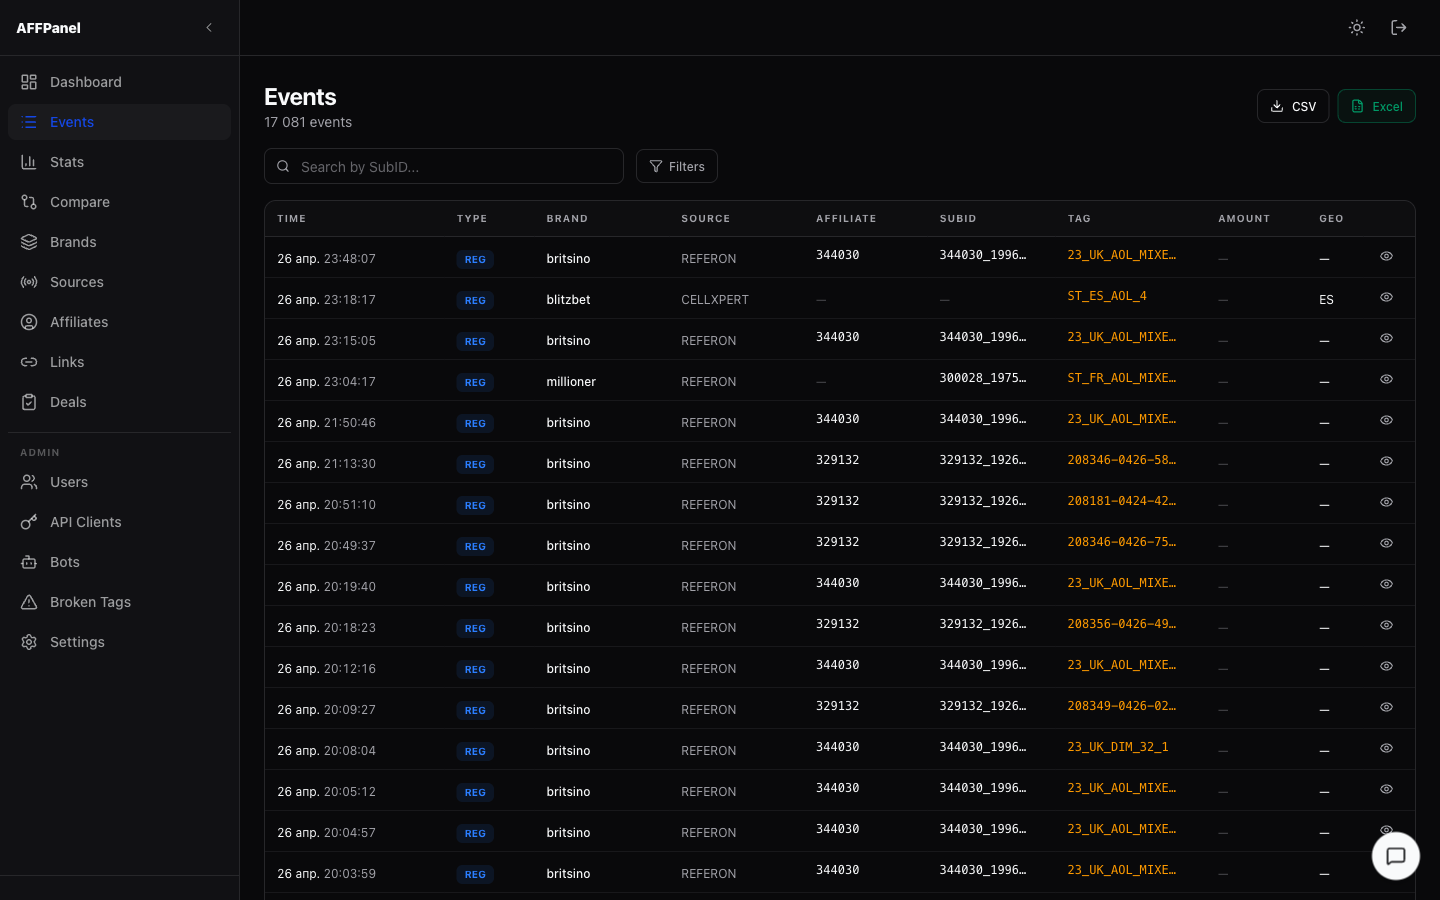Open the Stats section icon
Image resolution: width=1440 pixels, height=900 pixels.
pyautogui.click(x=29, y=161)
